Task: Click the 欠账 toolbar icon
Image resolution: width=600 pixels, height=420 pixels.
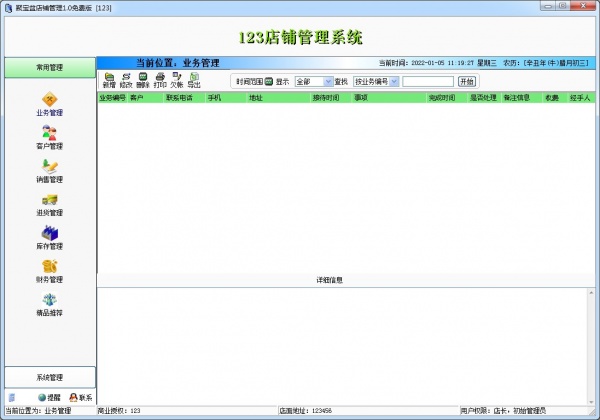Action: pos(177,80)
